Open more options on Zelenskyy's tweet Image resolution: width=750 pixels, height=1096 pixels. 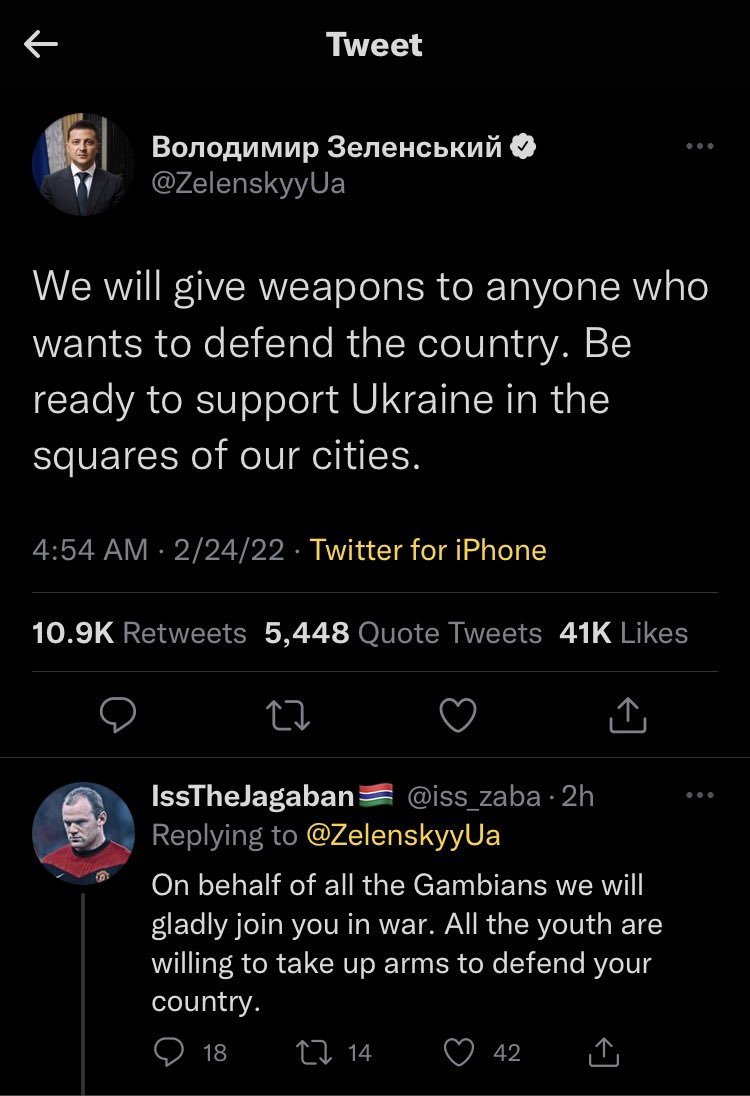[700, 146]
